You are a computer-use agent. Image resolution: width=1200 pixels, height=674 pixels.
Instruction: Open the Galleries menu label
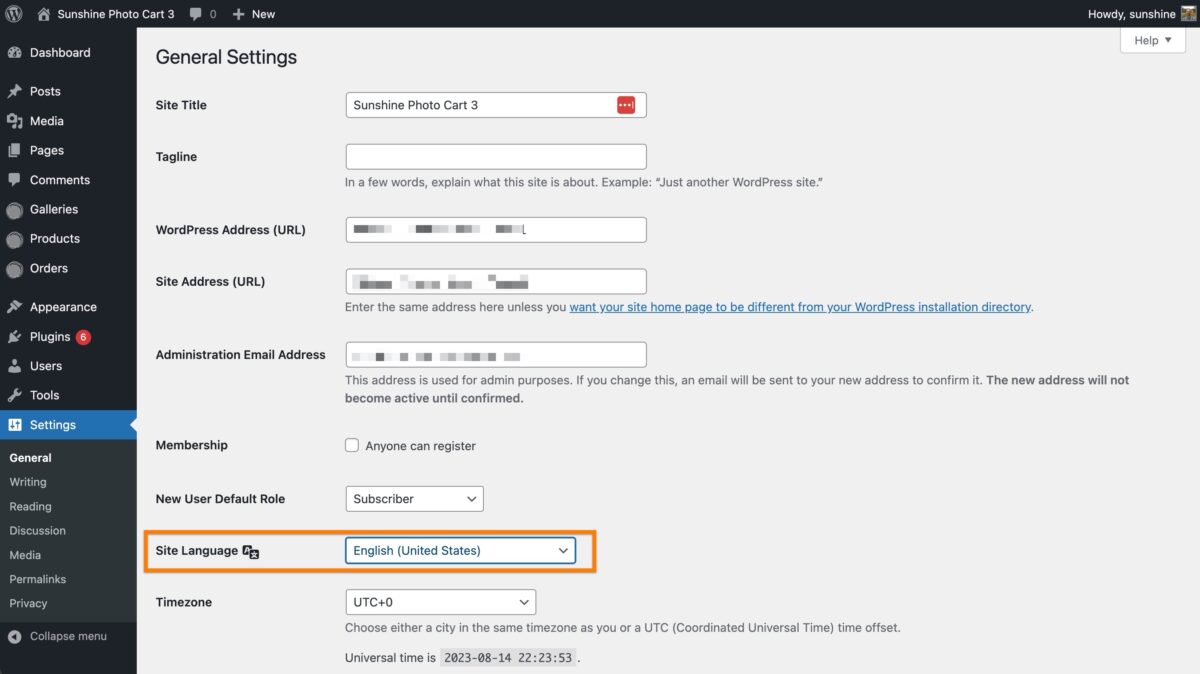pyautogui.click(x=54, y=209)
